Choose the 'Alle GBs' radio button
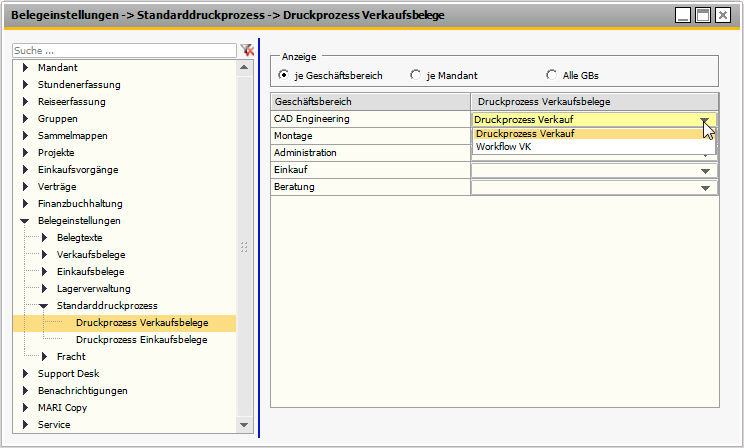 pos(551,75)
